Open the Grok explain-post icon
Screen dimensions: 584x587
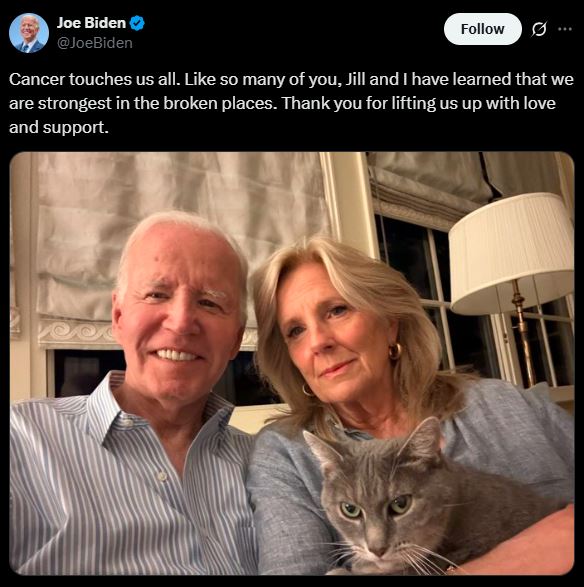[539, 29]
